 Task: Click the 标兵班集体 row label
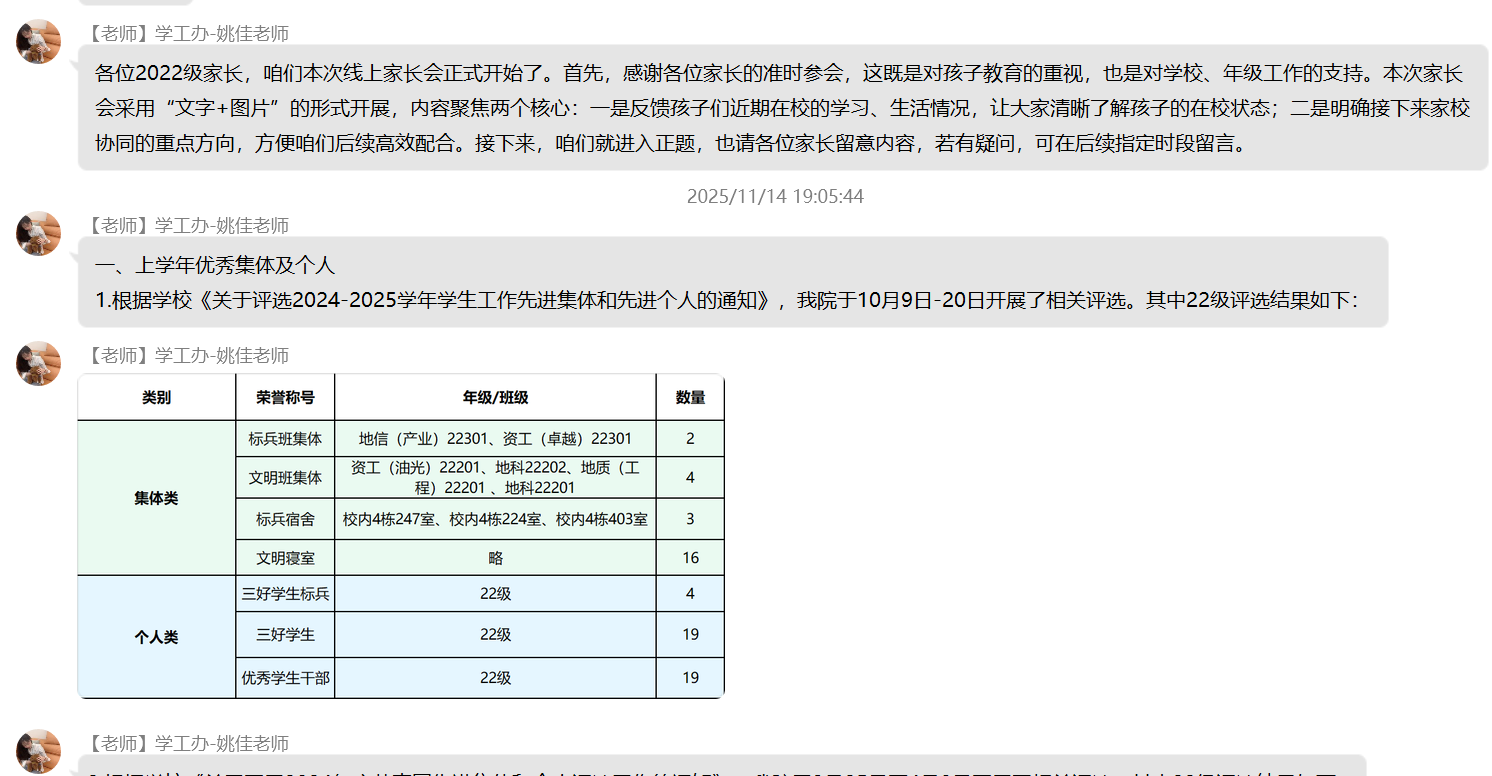(x=285, y=439)
